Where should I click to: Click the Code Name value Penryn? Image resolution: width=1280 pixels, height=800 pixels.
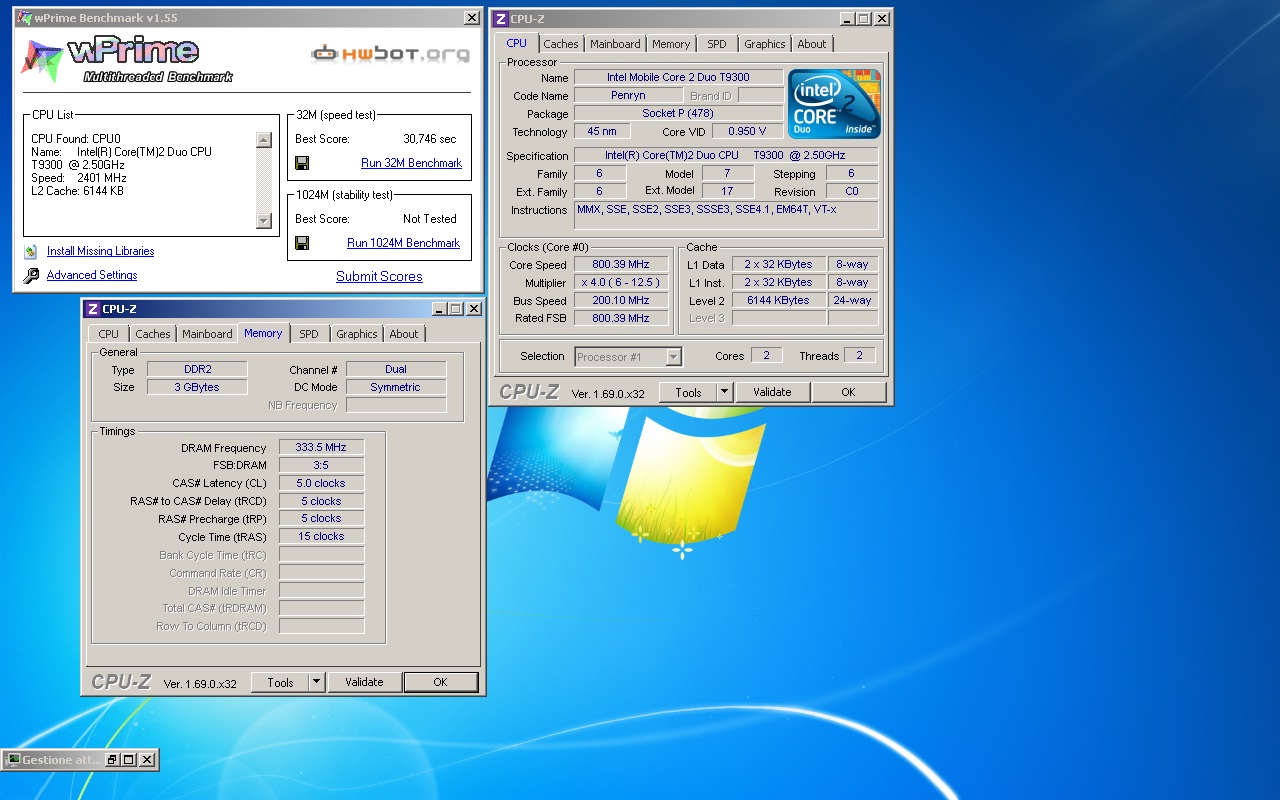coord(628,96)
